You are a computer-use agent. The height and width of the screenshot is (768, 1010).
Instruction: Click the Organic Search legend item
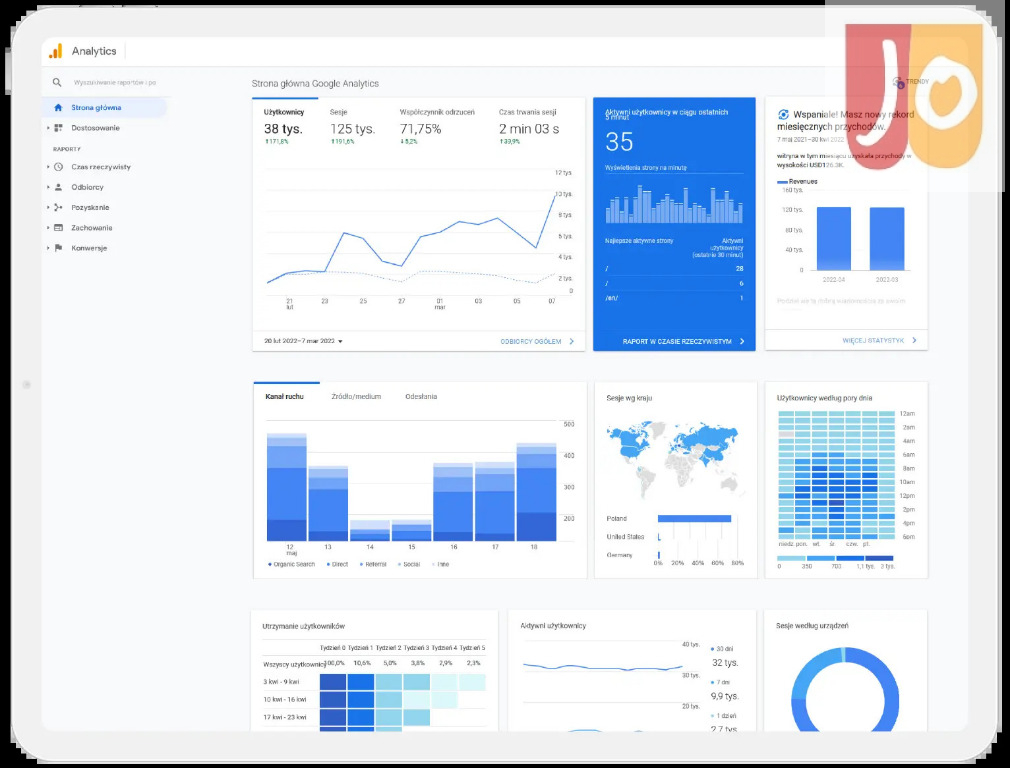pyautogui.click(x=291, y=564)
